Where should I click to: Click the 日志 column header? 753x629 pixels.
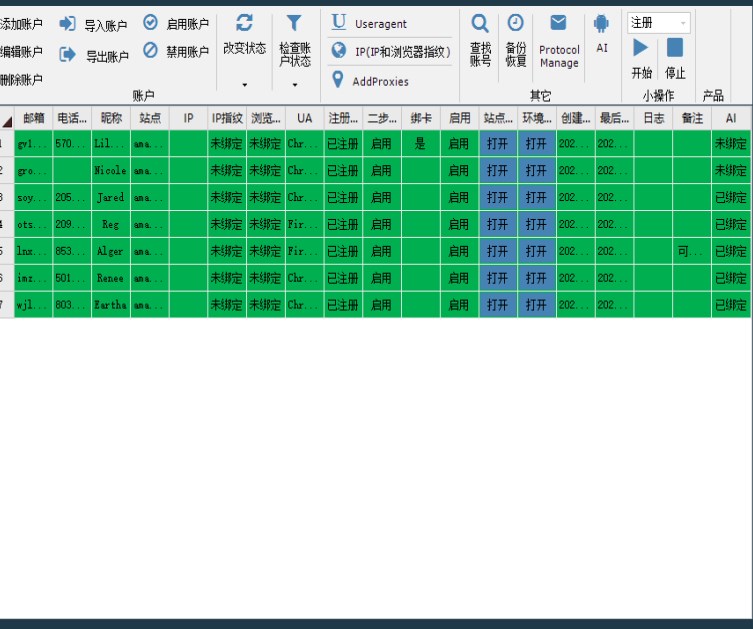pyautogui.click(x=653, y=118)
